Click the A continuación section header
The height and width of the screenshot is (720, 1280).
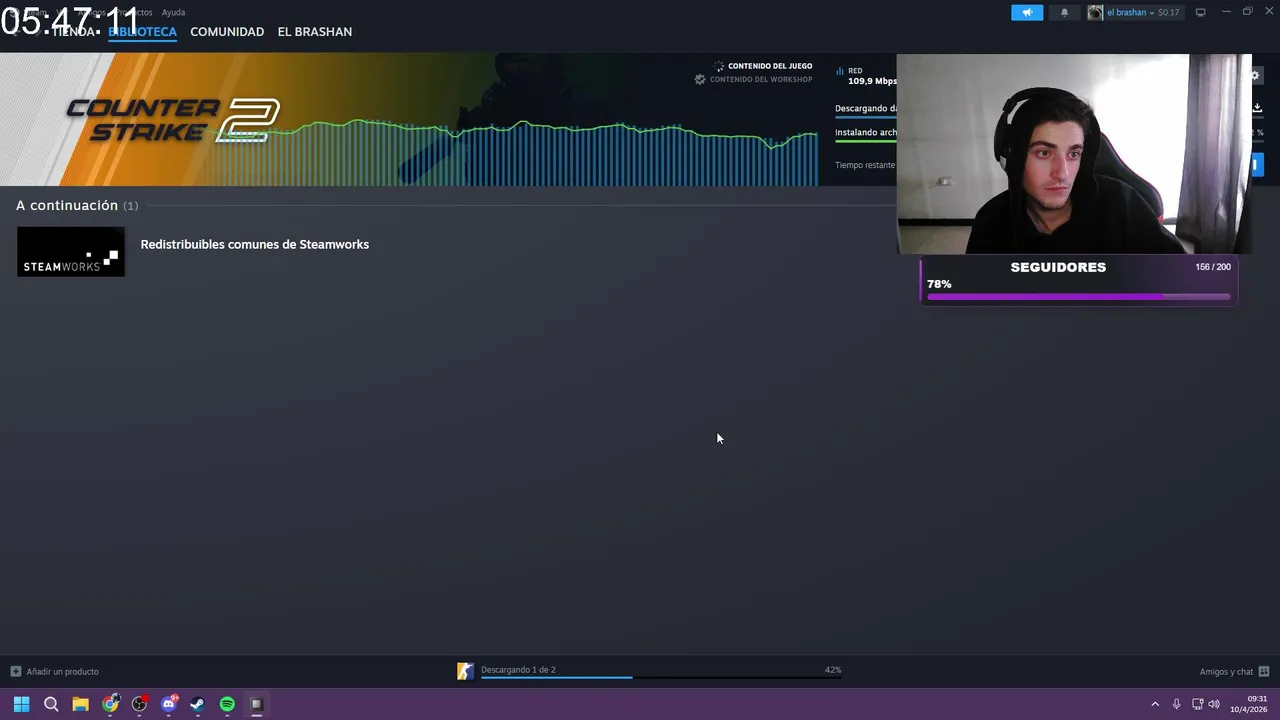coord(77,205)
